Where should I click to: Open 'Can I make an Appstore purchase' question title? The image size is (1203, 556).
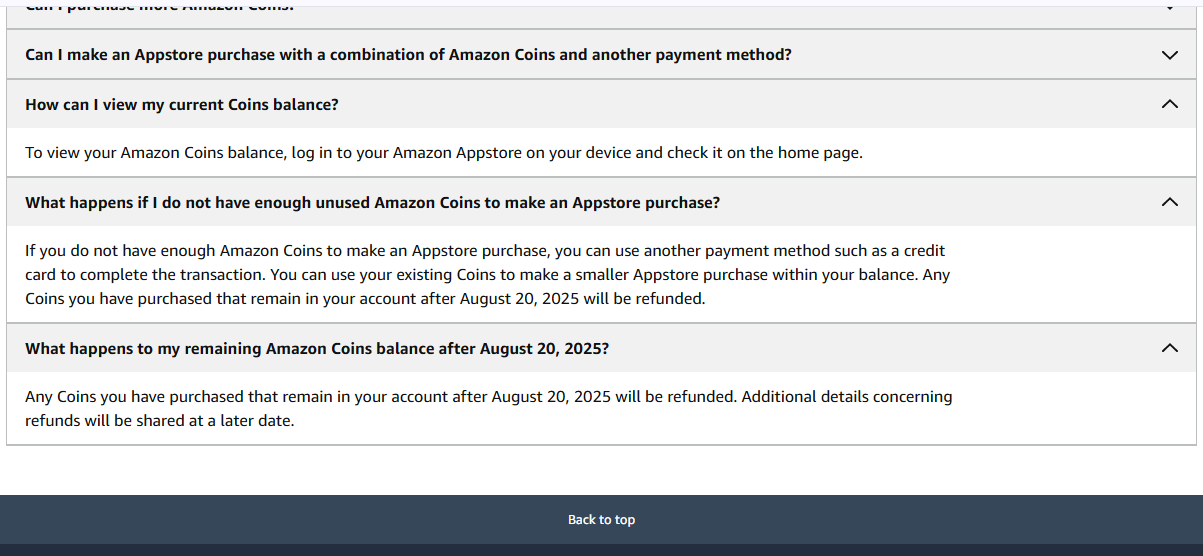[x=408, y=55]
